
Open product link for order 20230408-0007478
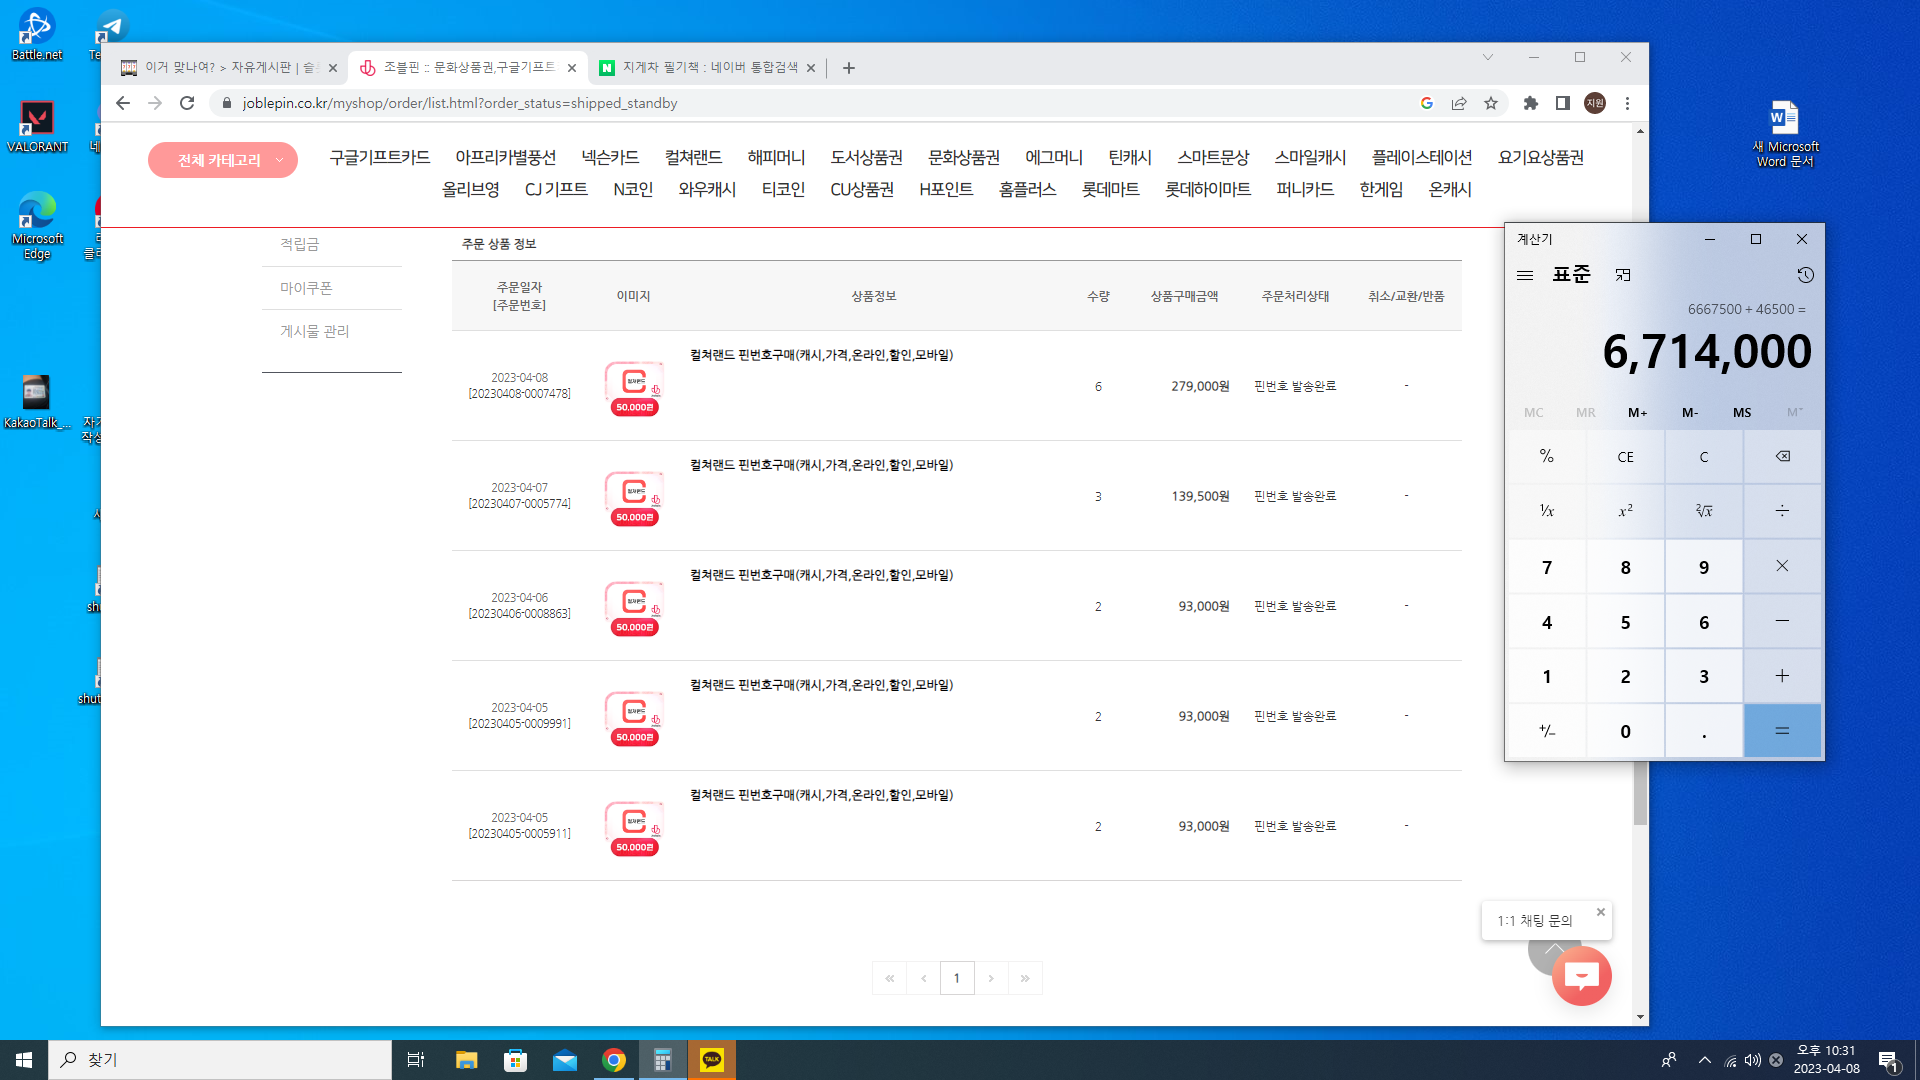coord(821,355)
